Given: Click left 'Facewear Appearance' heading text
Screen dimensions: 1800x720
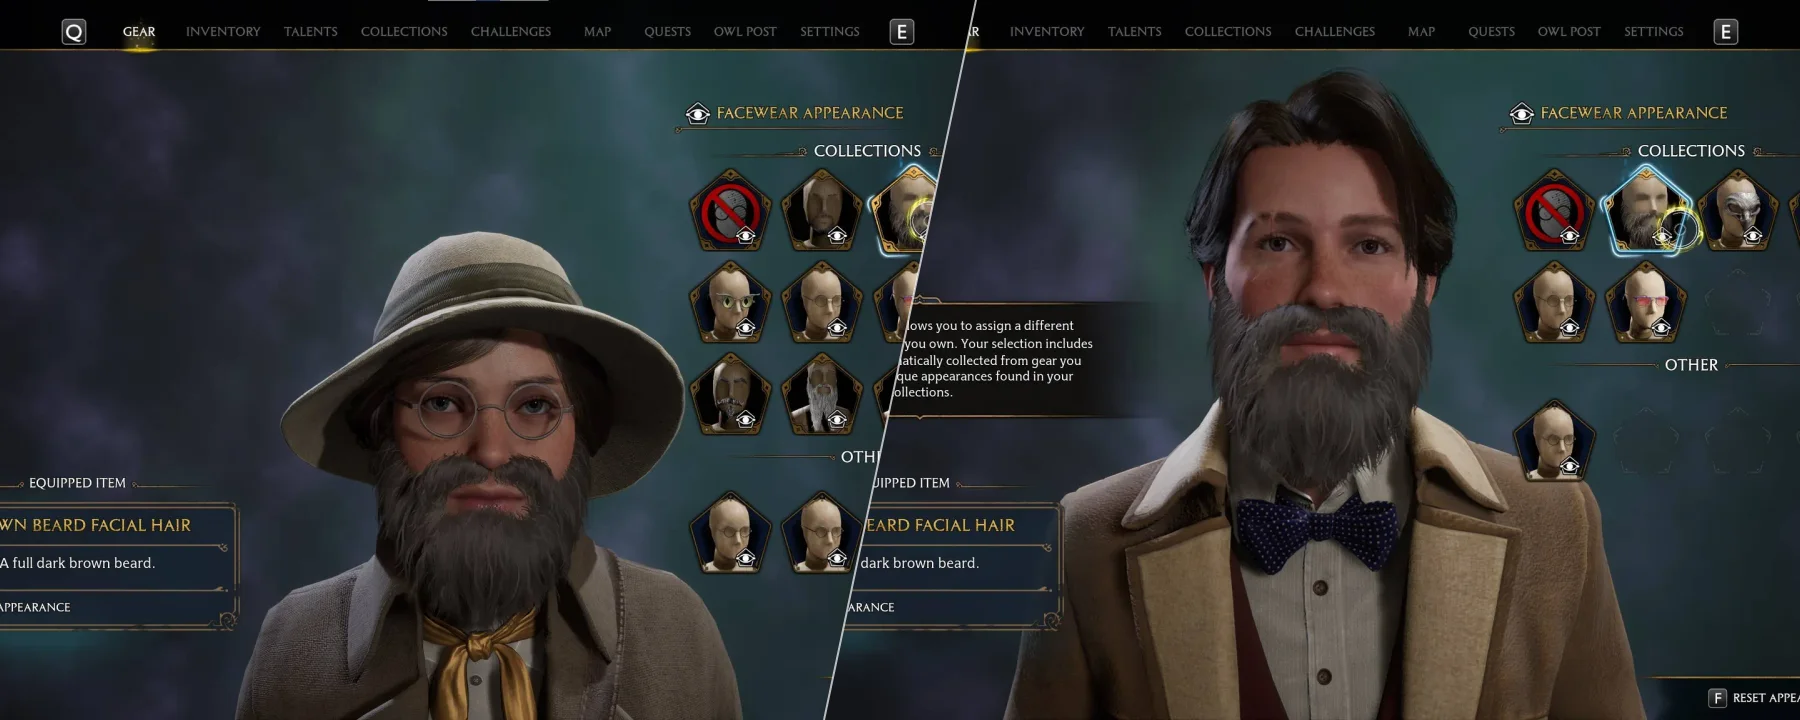Looking at the screenshot, I should tap(810, 113).
